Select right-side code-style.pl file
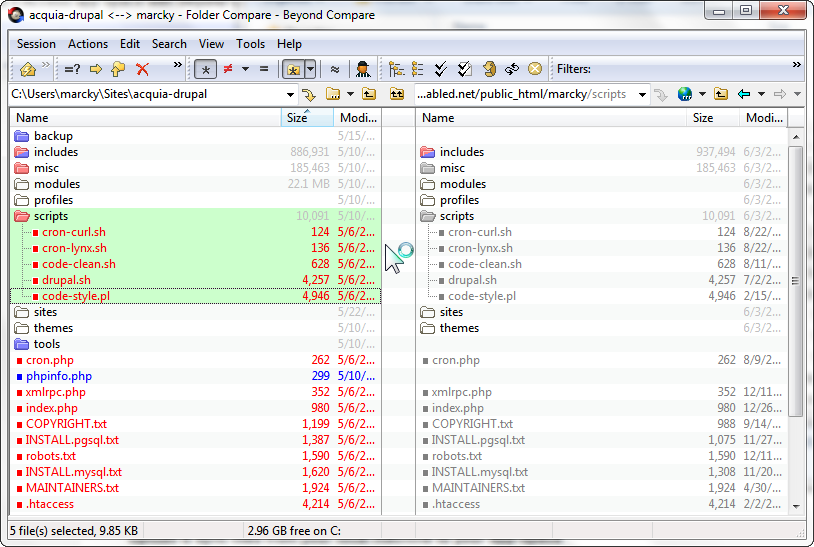The image size is (814, 547). click(x=602, y=296)
